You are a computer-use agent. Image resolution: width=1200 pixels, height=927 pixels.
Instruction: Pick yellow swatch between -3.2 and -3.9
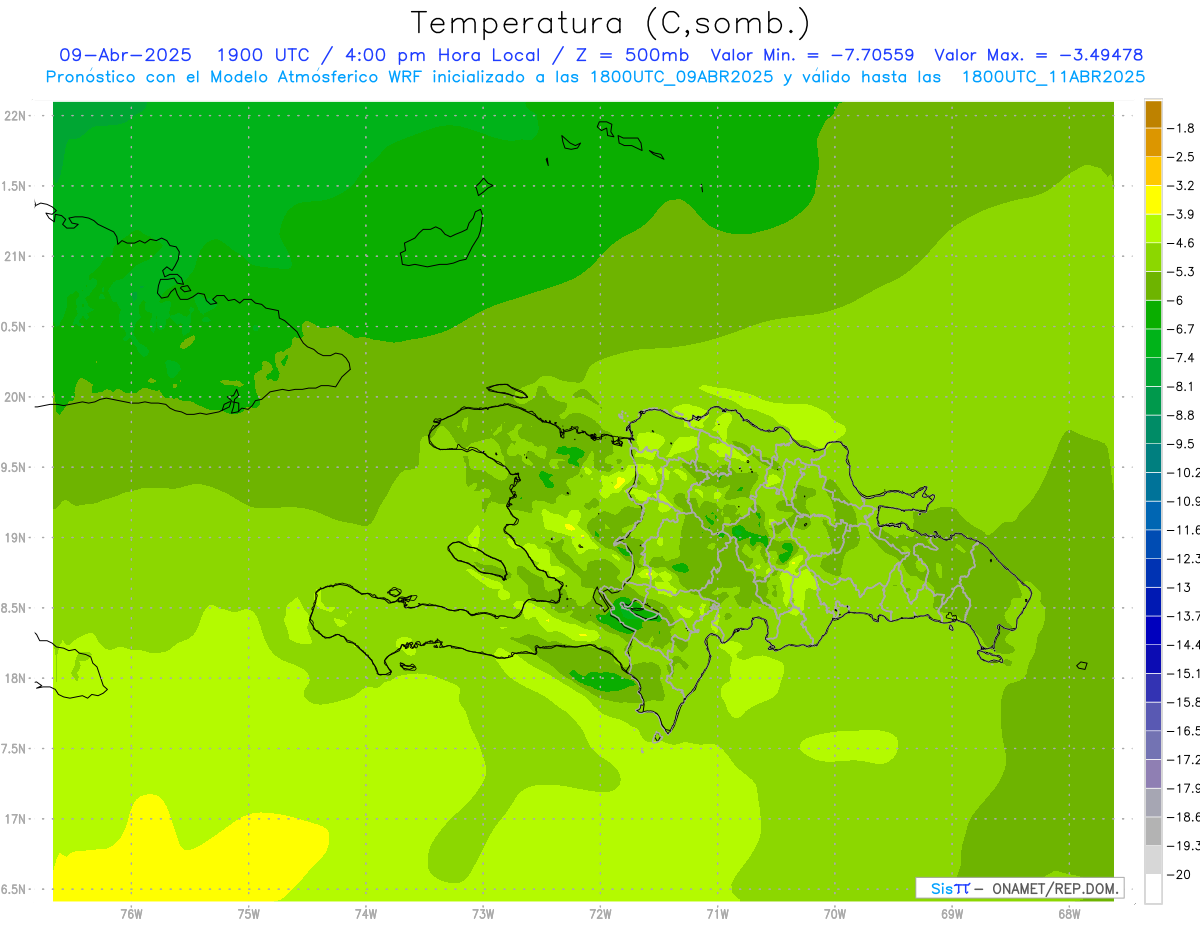pos(1153,200)
